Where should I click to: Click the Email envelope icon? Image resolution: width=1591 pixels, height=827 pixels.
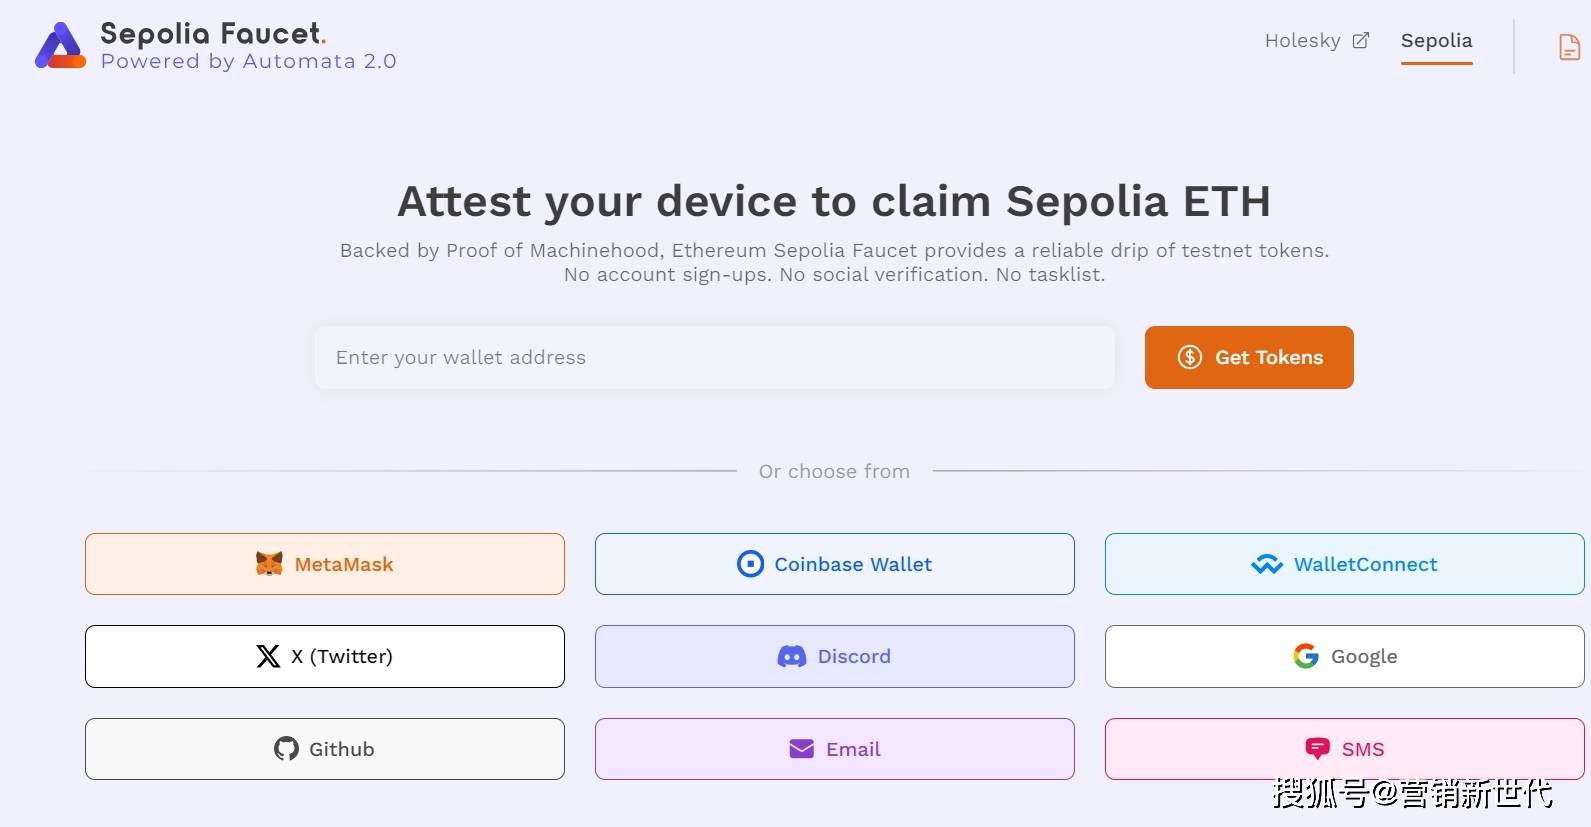802,749
